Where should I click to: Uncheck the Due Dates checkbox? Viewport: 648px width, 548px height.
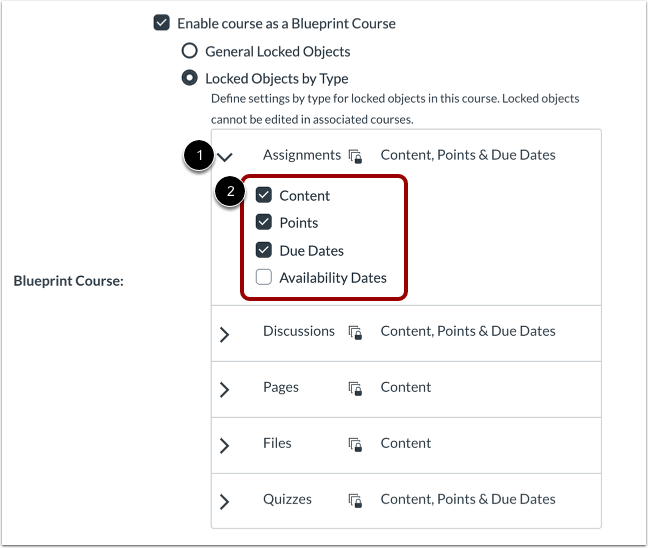click(264, 250)
